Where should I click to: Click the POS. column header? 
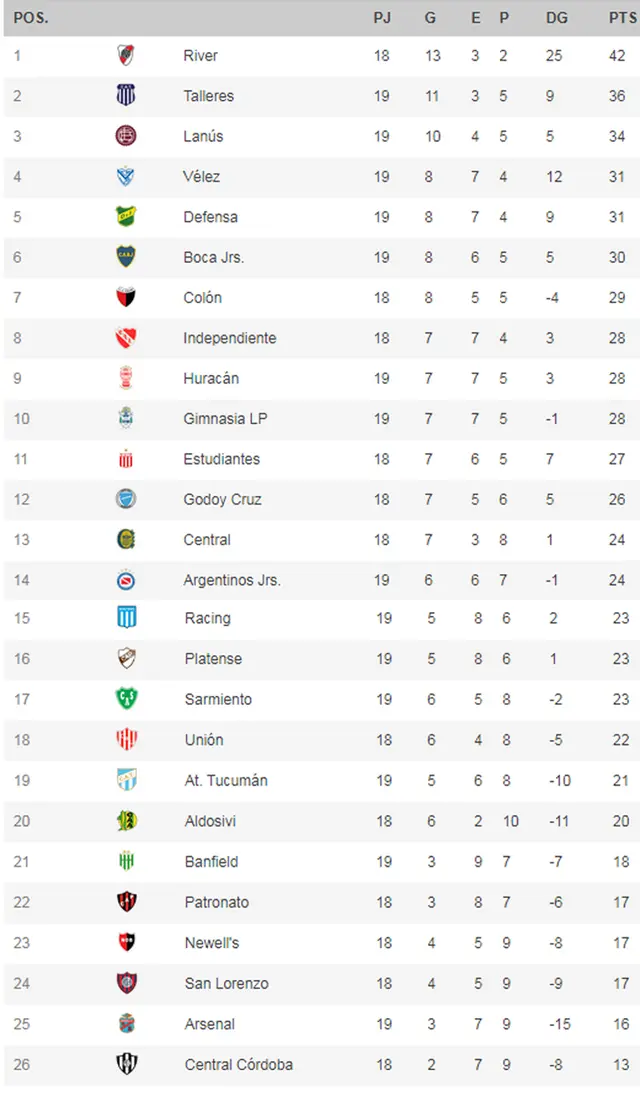click(31, 18)
